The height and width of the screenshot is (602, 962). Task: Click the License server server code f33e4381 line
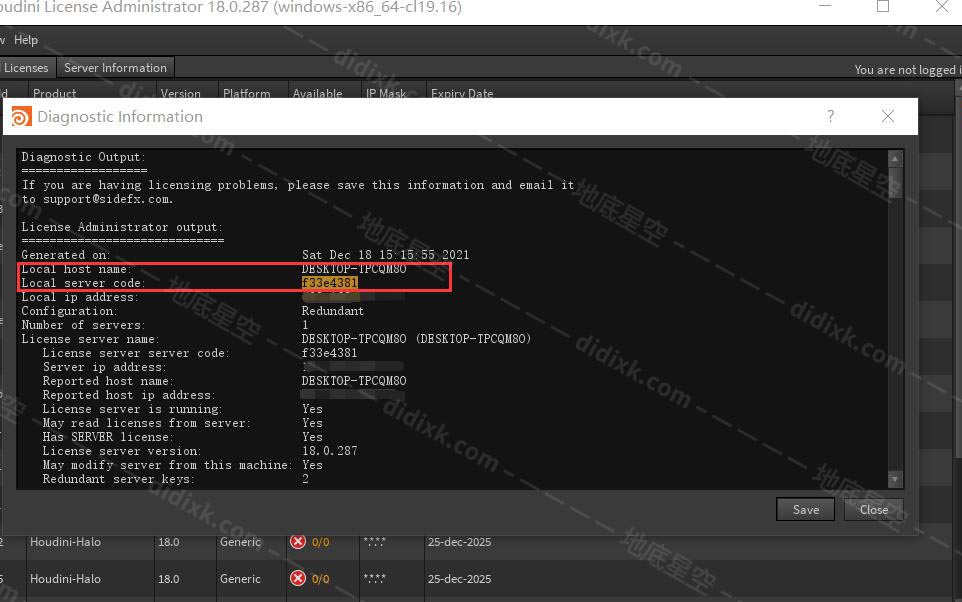click(x=199, y=353)
